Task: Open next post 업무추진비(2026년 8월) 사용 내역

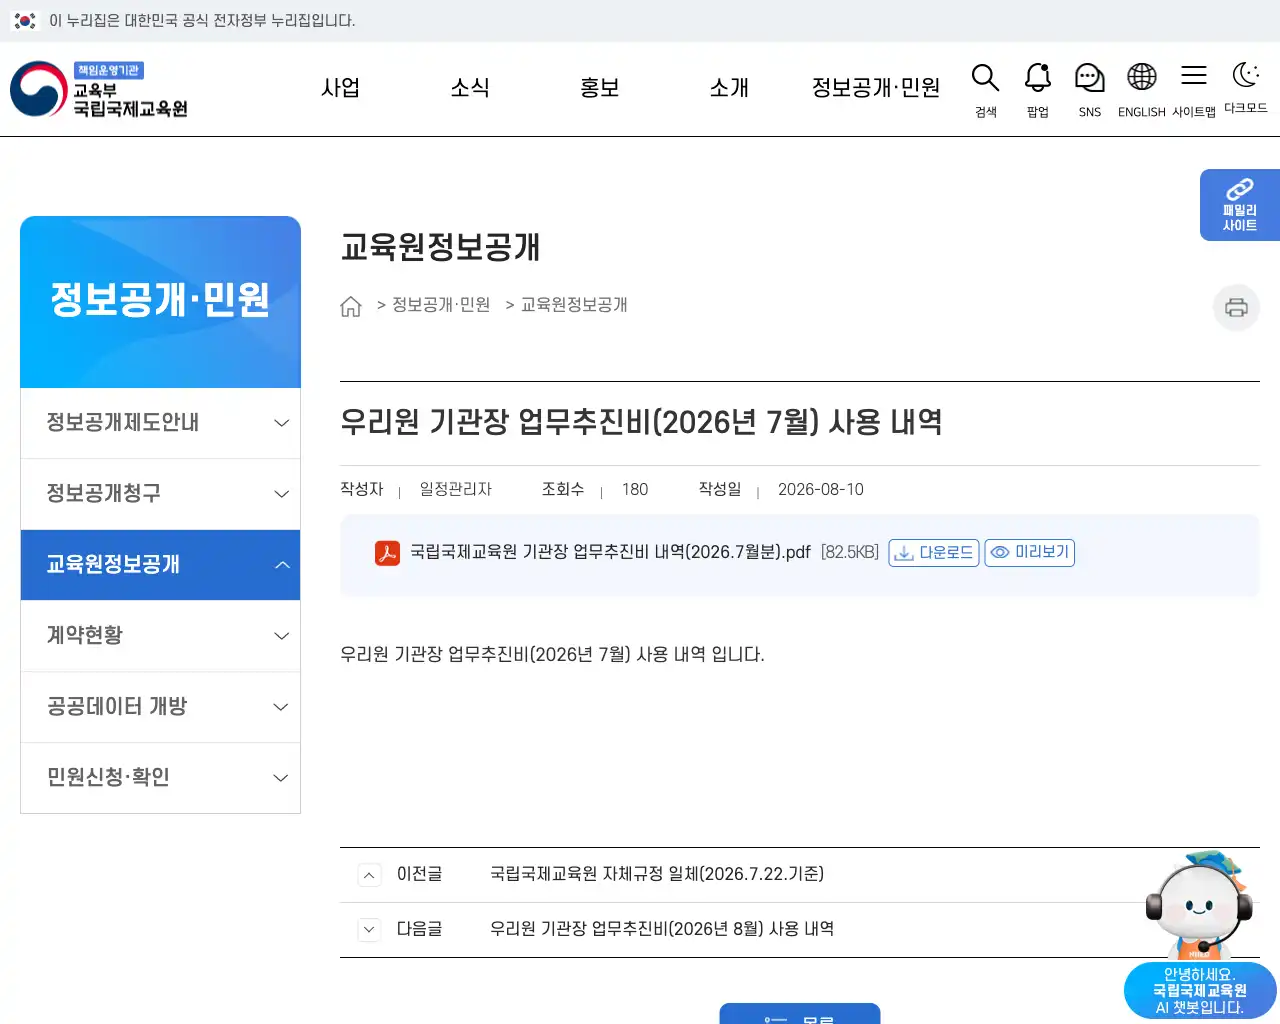Action: [662, 929]
